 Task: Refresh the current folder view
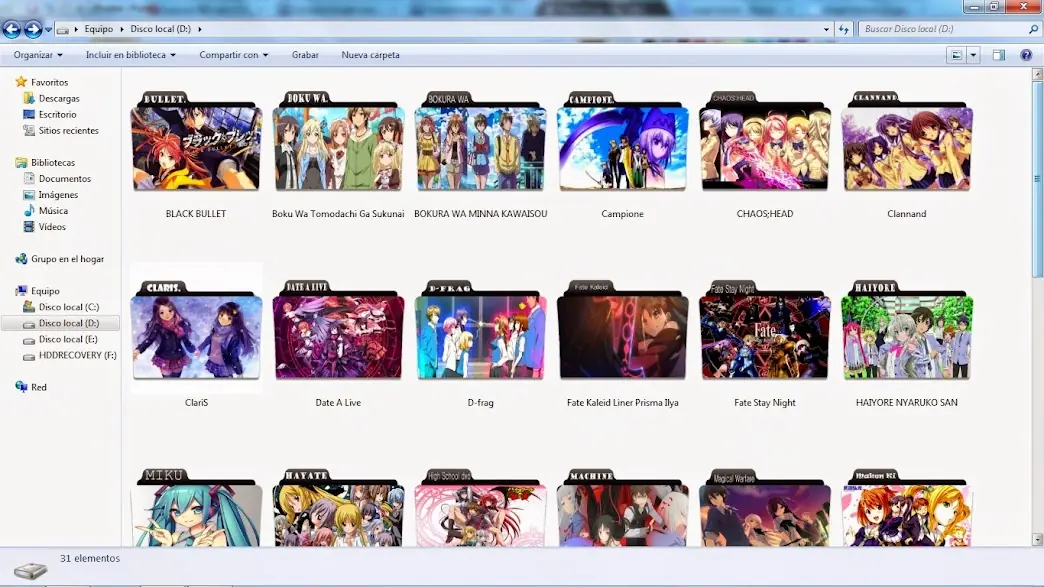coord(844,29)
